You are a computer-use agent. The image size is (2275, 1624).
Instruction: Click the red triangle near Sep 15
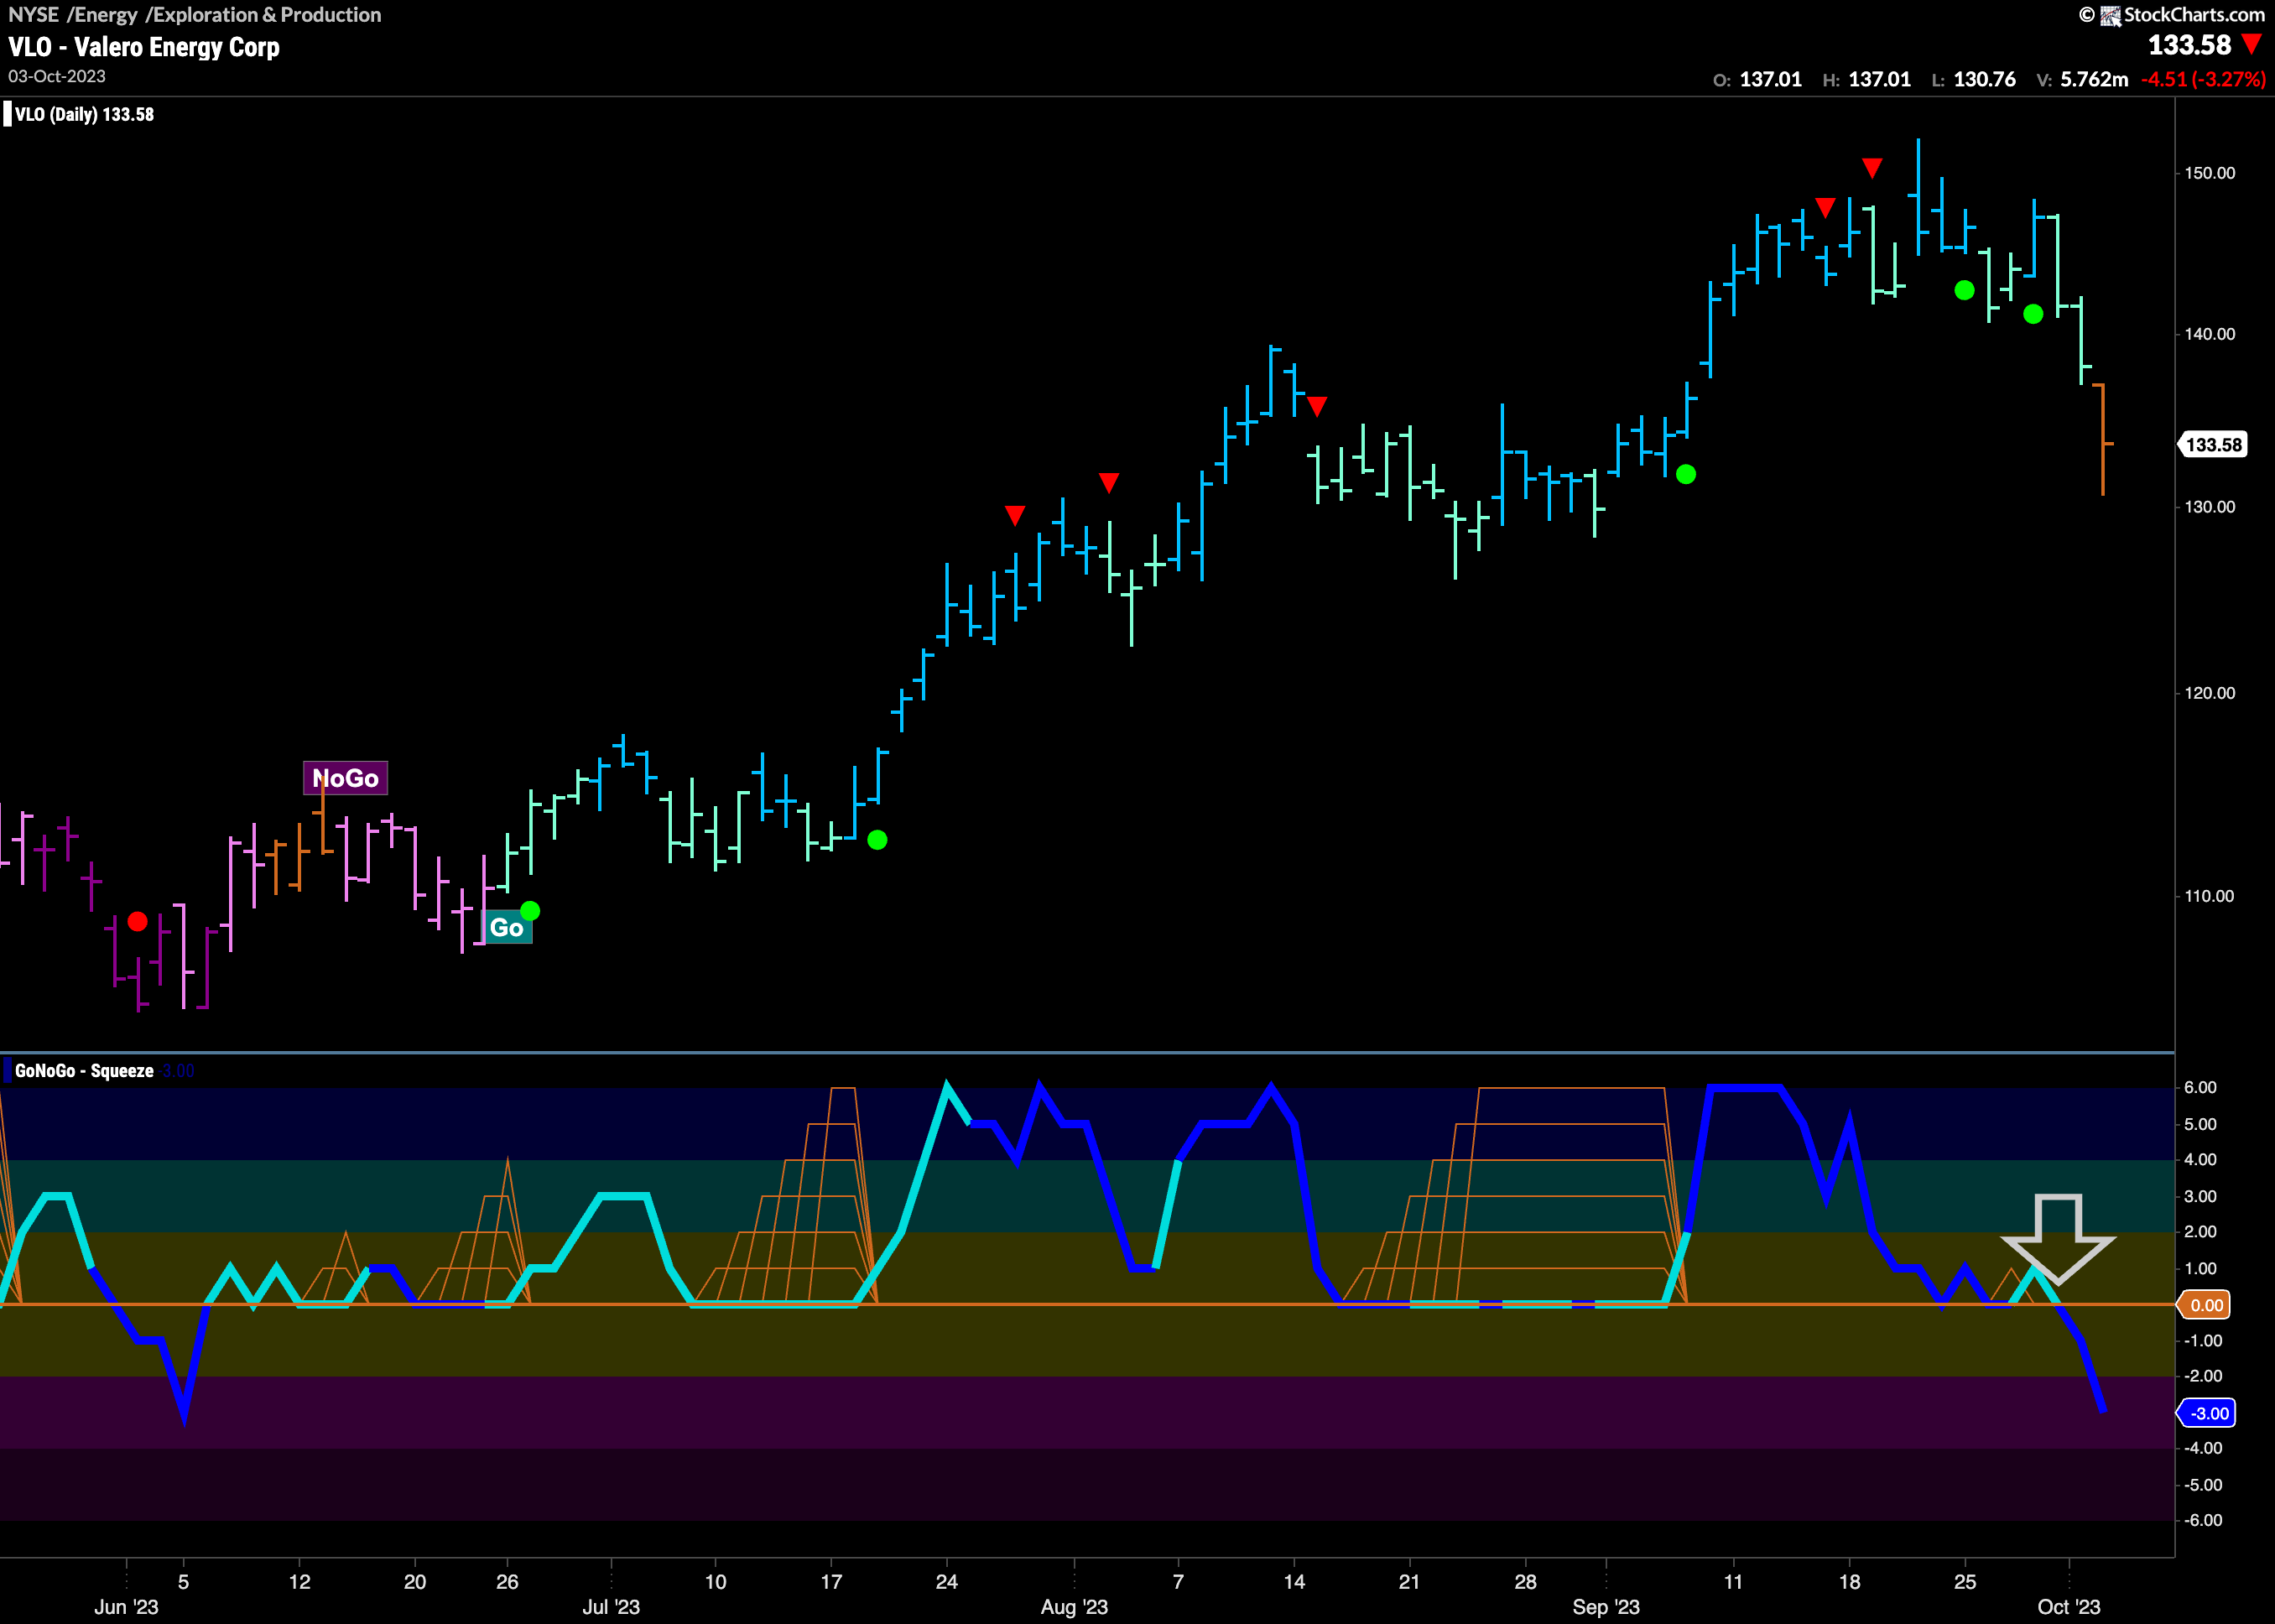1825,207
